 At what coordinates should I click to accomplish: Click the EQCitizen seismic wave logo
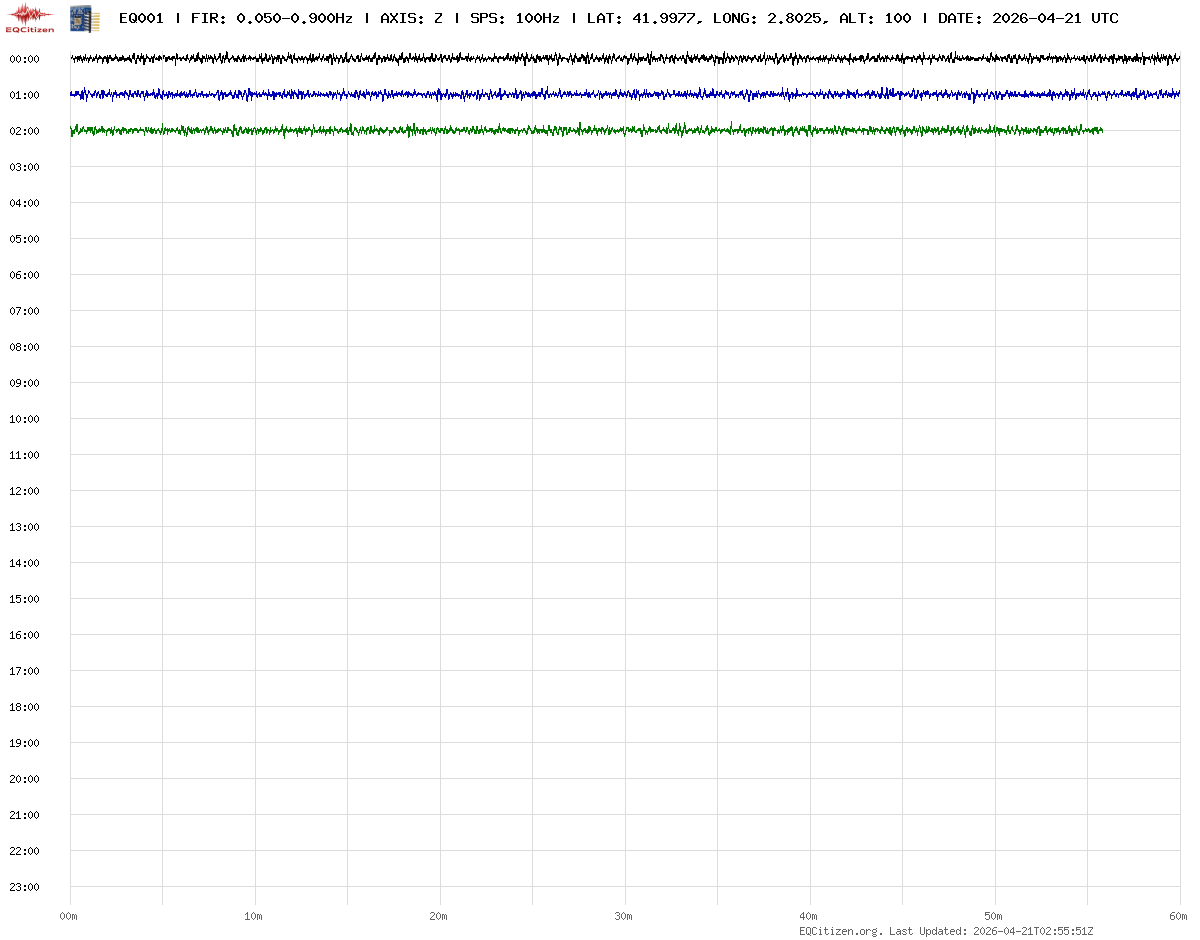30,16
